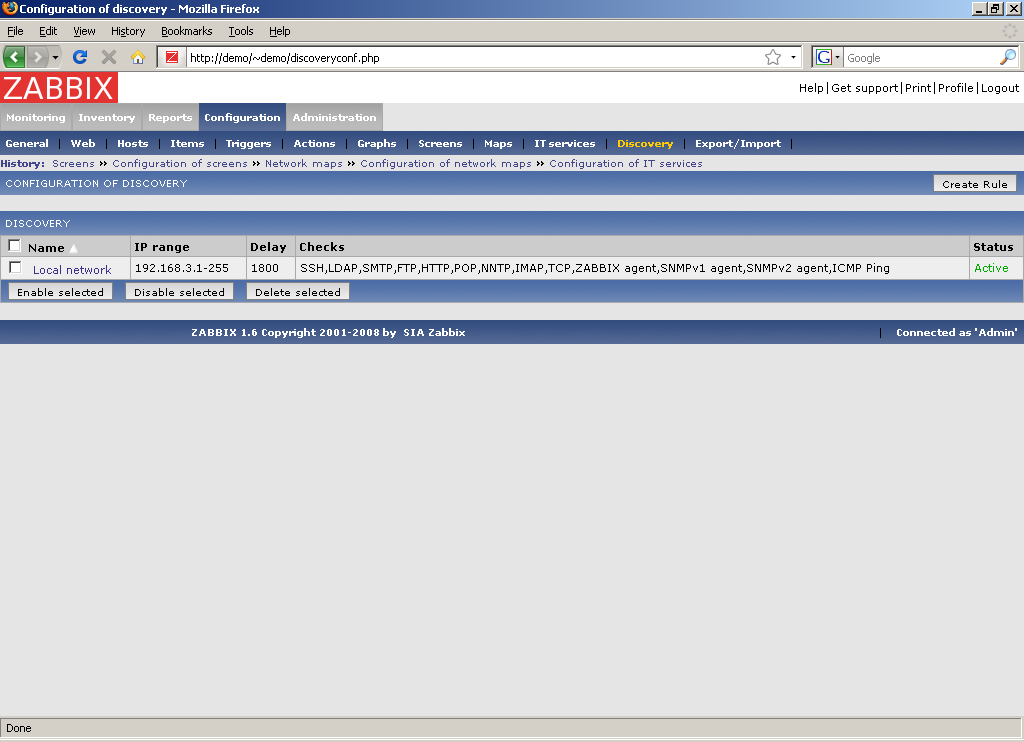The image size is (1024, 742).
Task: Open history link Network maps
Action: [304, 163]
